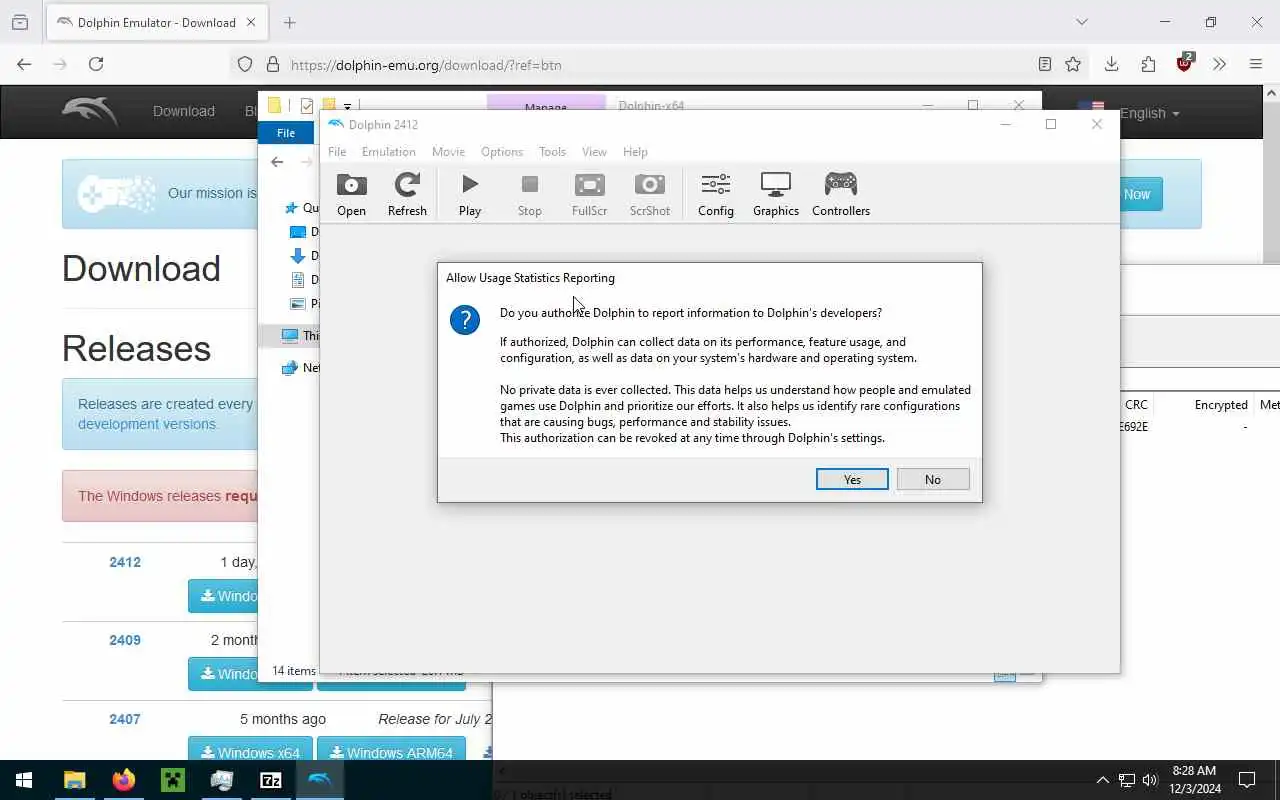Viewport: 1280px width, 800px height.
Task: Expand the Explorer quick access toolbar dropdown arrow
Action: point(347,105)
